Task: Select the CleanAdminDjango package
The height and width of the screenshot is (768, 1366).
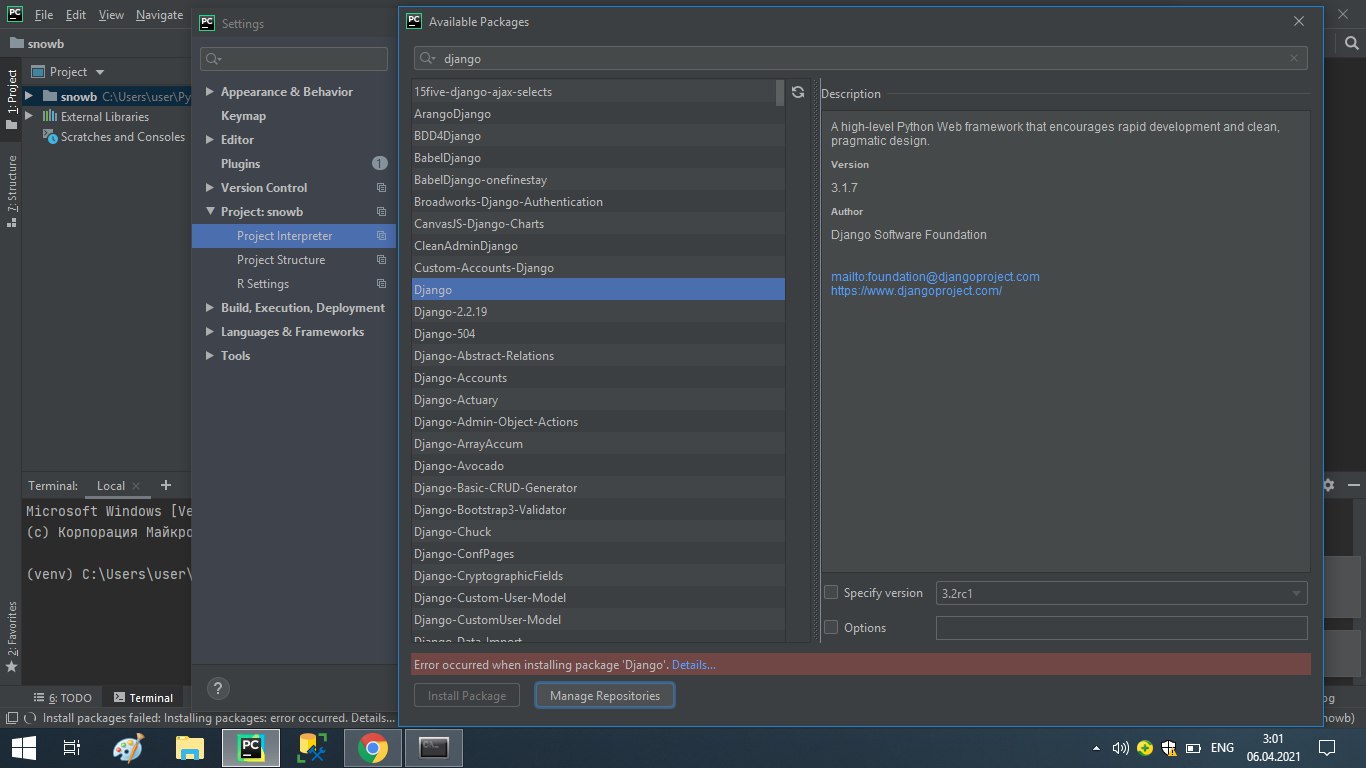Action: (598, 246)
